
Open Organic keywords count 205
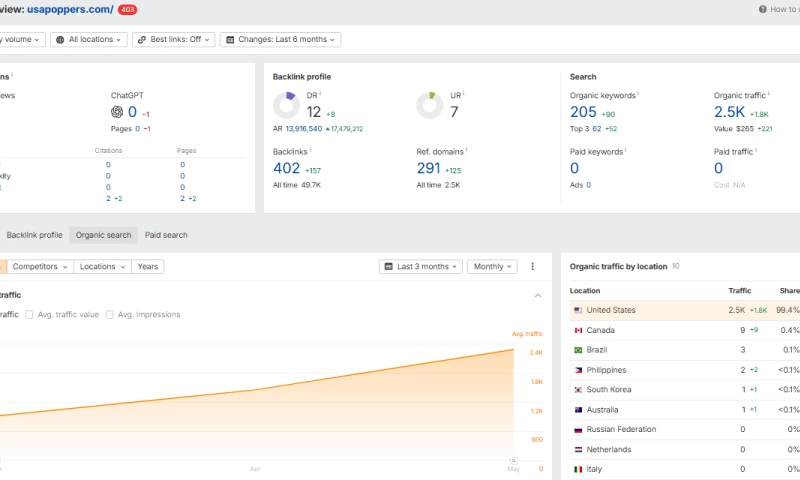pyautogui.click(x=583, y=112)
